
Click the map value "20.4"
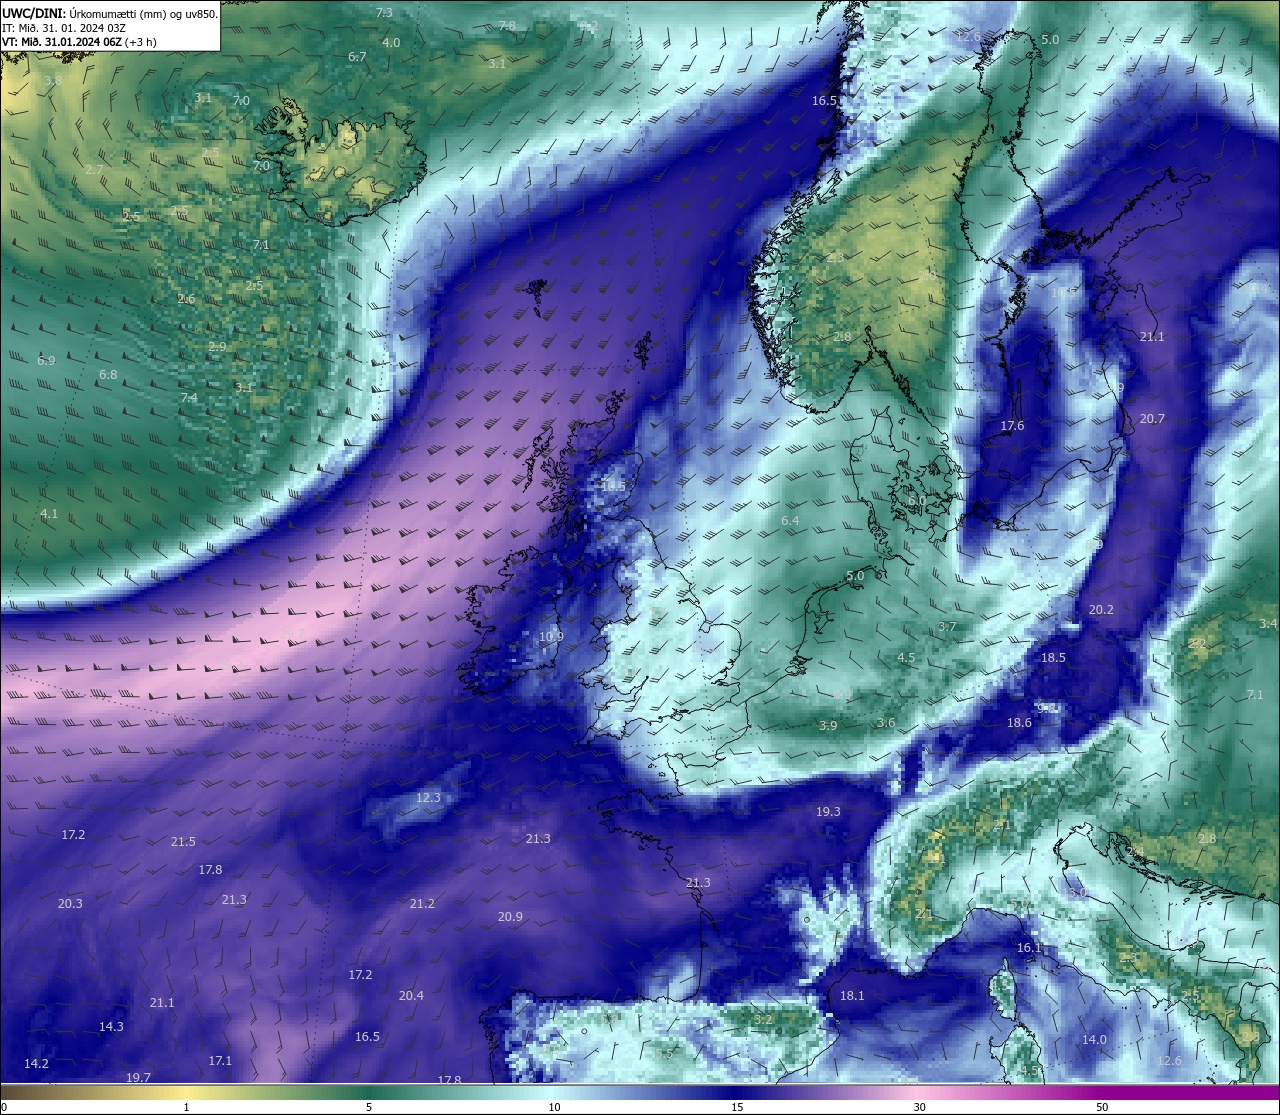click(411, 995)
